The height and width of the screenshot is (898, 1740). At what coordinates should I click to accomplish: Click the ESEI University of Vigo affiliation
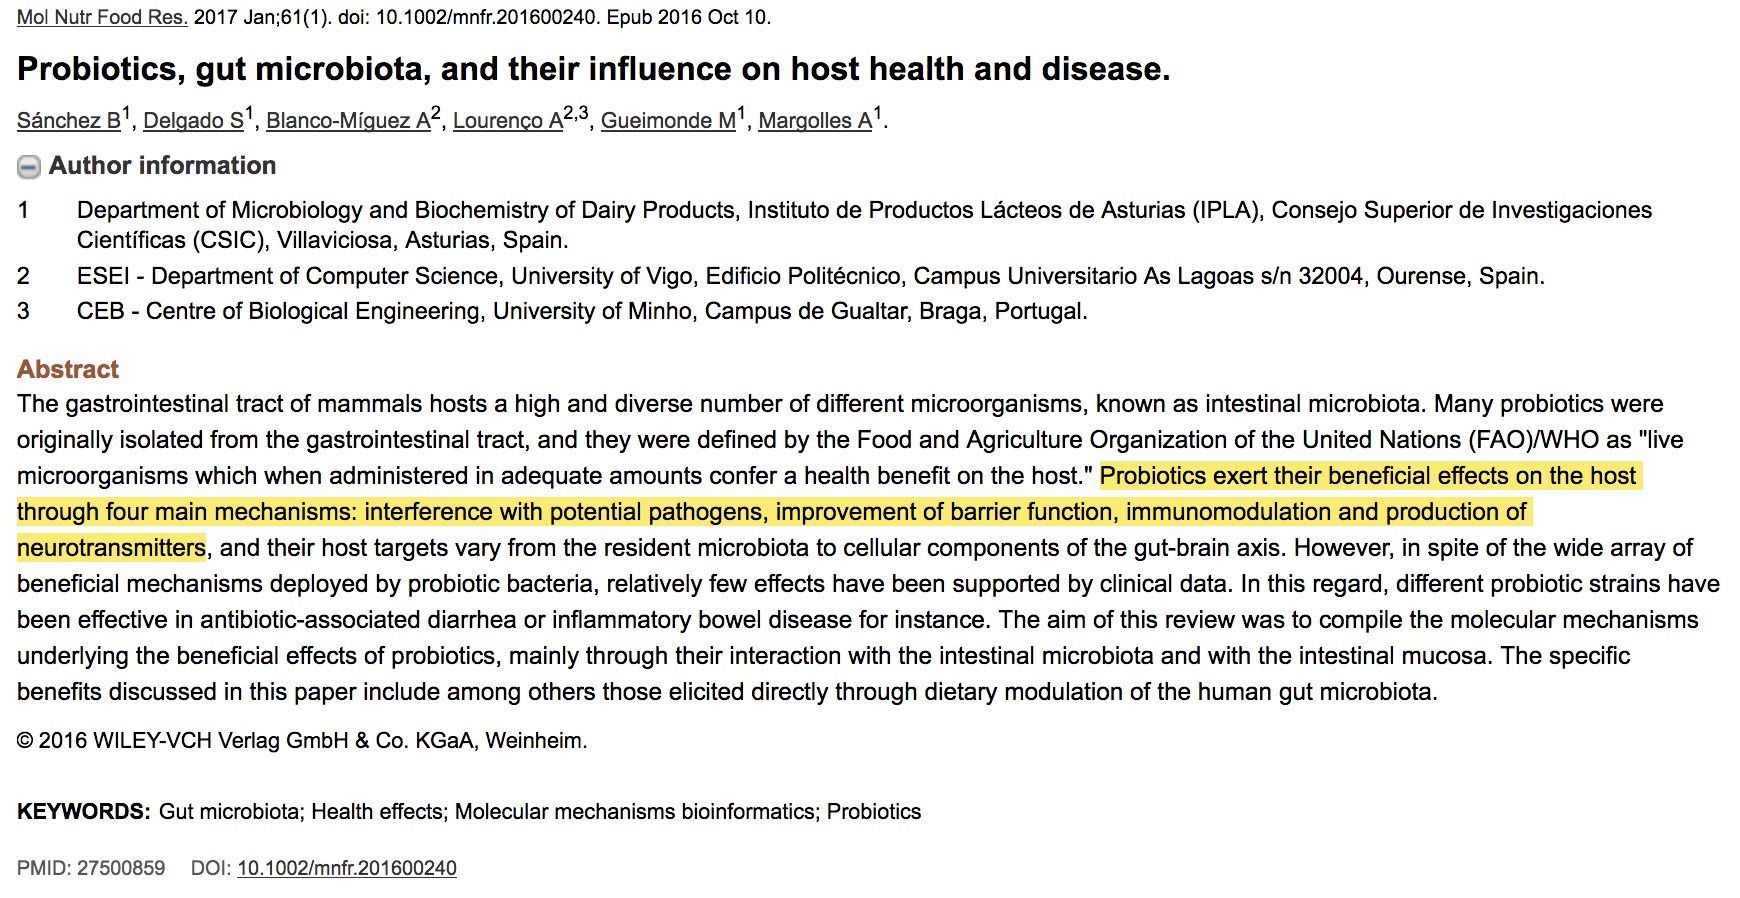[810, 276]
